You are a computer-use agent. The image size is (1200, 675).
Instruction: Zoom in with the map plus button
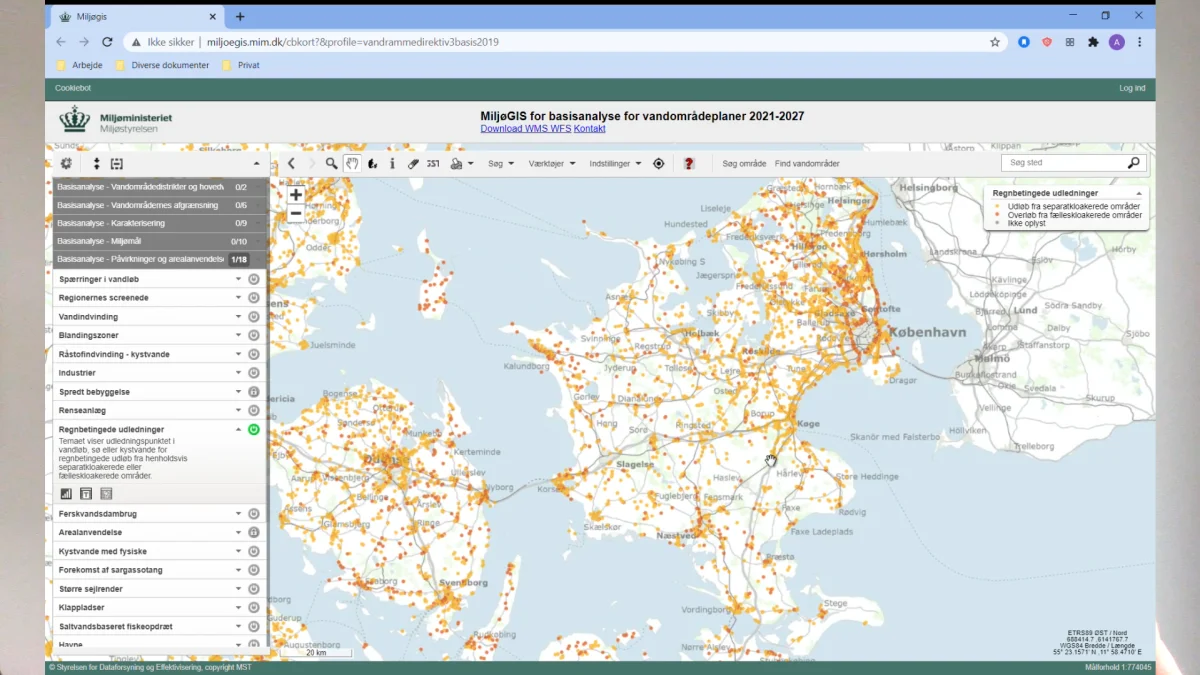(296, 195)
